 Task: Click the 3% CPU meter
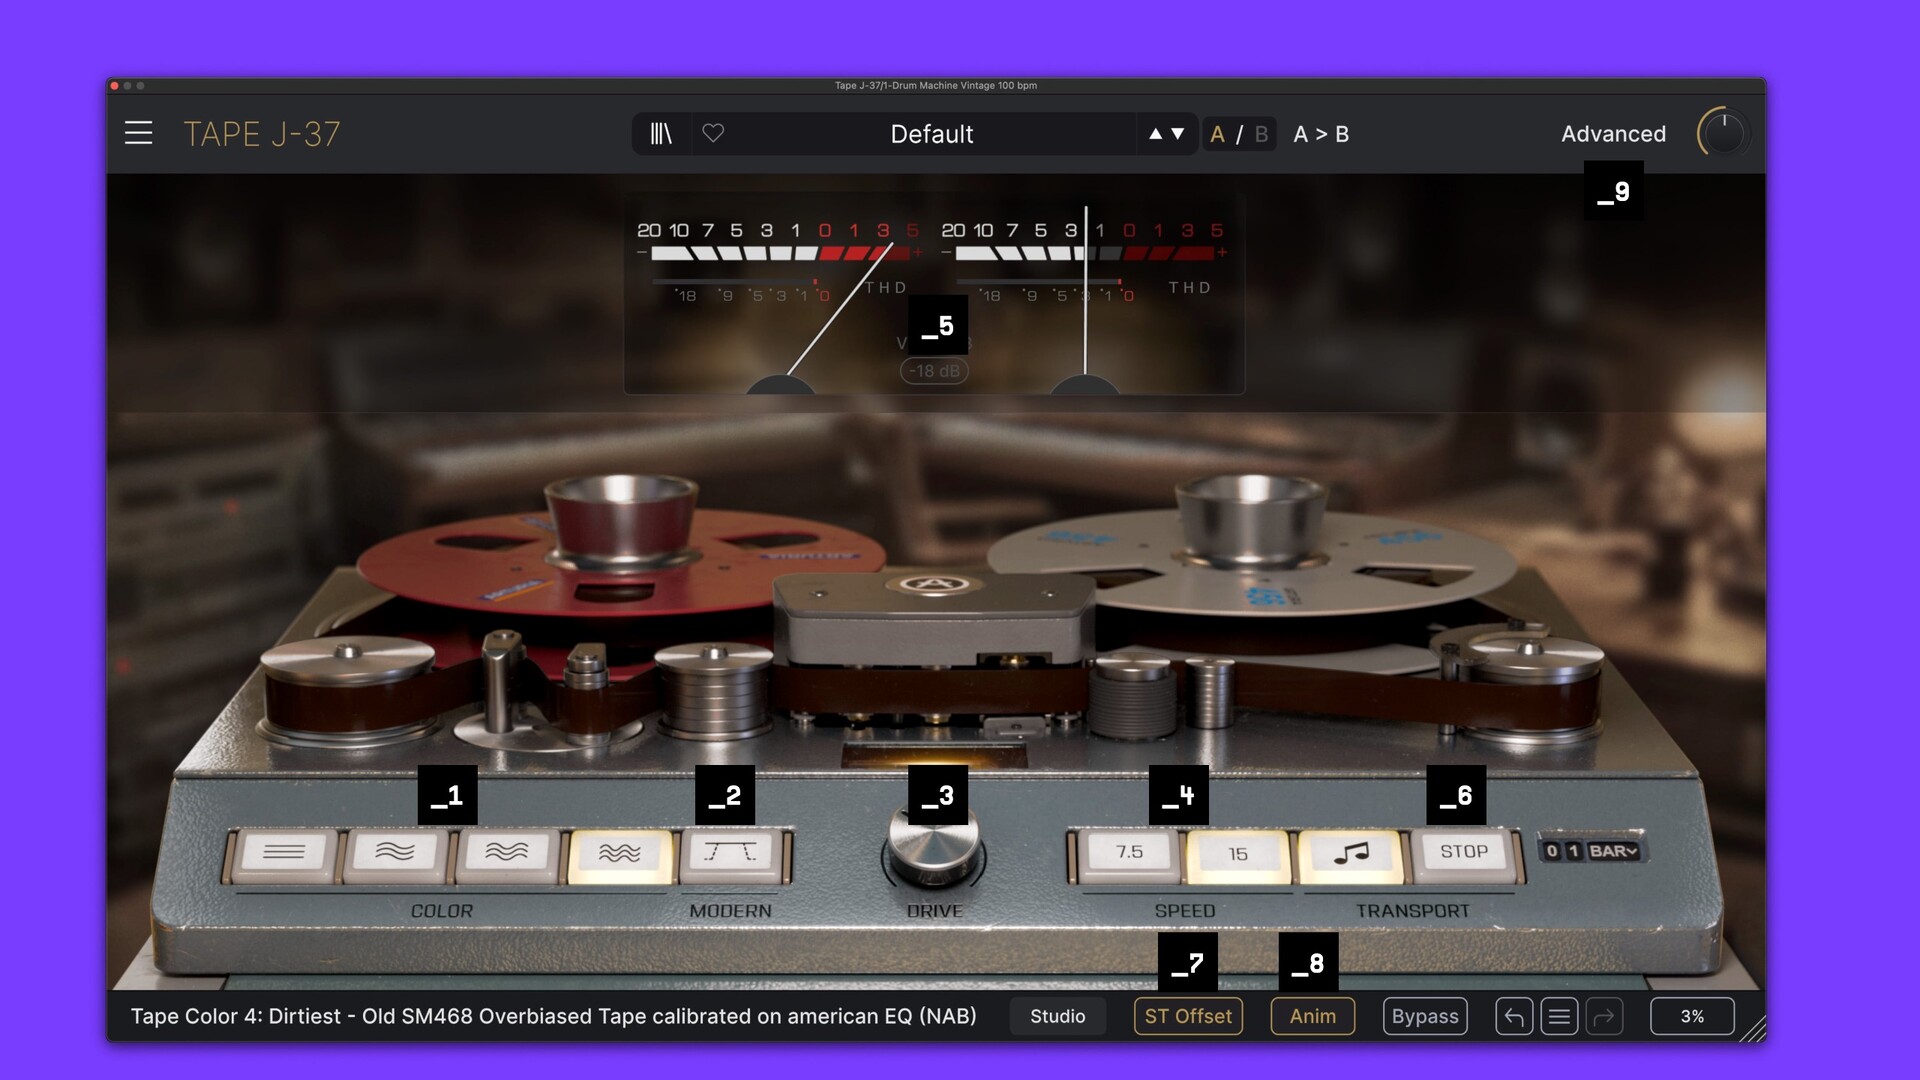(x=1692, y=1016)
